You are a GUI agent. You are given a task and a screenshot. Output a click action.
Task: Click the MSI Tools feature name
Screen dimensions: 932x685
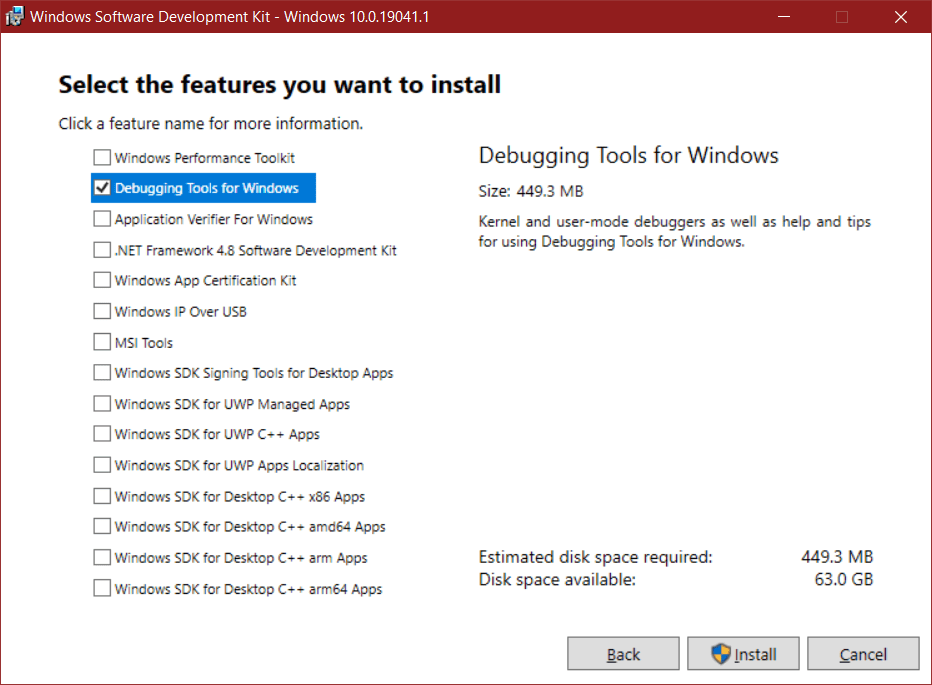pyautogui.click(x=144, y=342)
